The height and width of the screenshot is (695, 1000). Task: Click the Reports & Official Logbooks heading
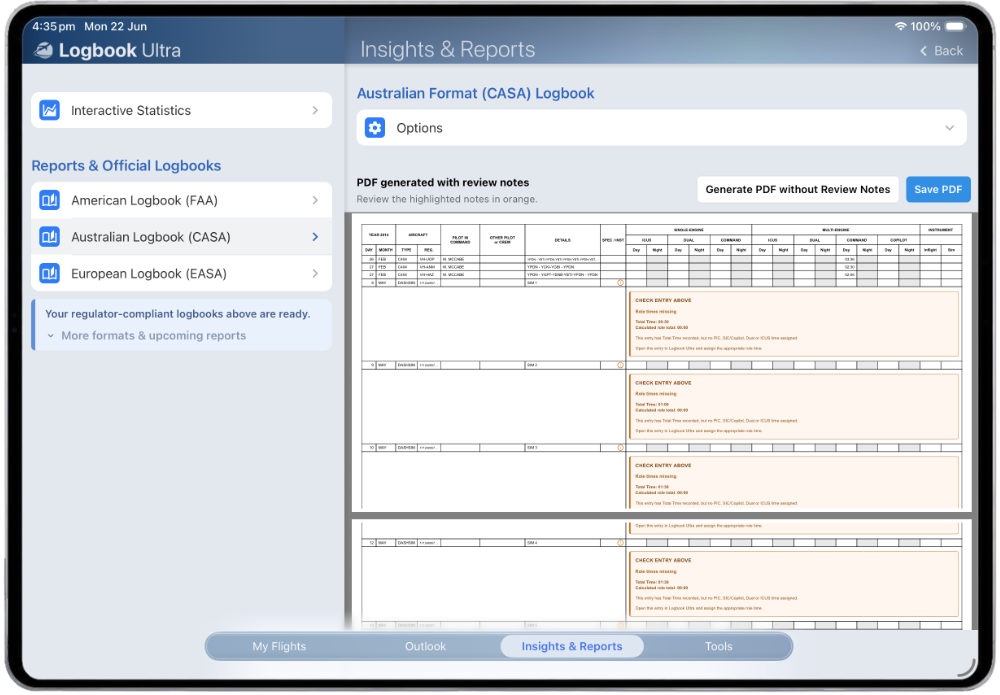click(126, 166)
